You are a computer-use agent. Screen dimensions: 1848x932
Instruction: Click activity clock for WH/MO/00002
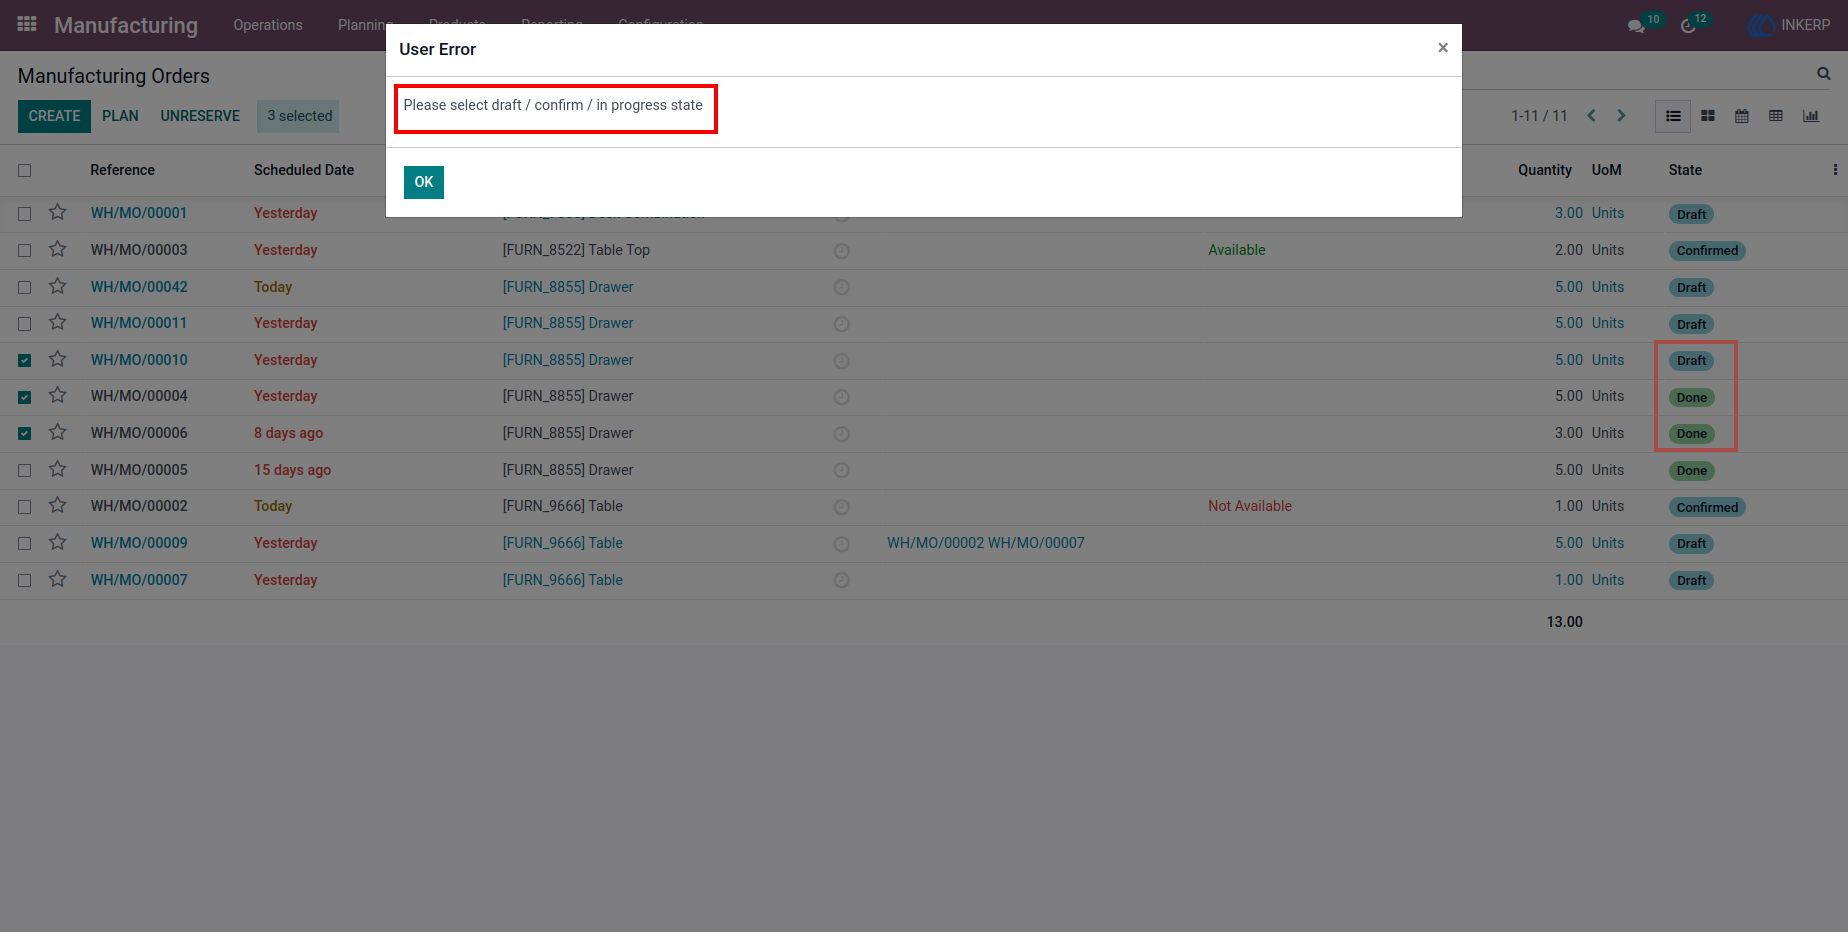pyautogui.click(x=842, y=507)
